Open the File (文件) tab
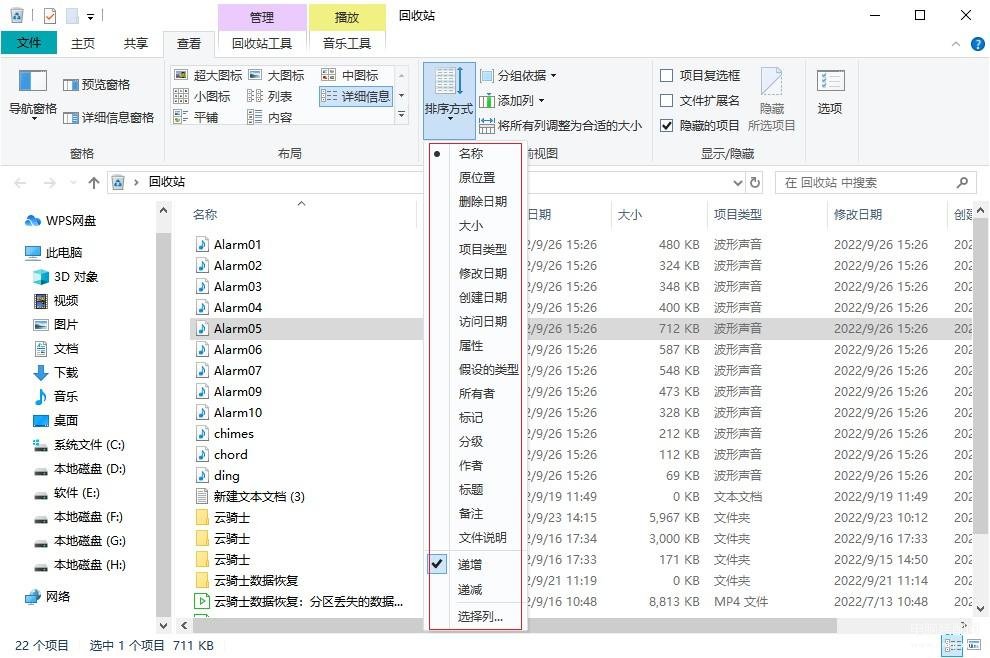The height and width of the screenshot is (658, 990). tap(29, 42)
